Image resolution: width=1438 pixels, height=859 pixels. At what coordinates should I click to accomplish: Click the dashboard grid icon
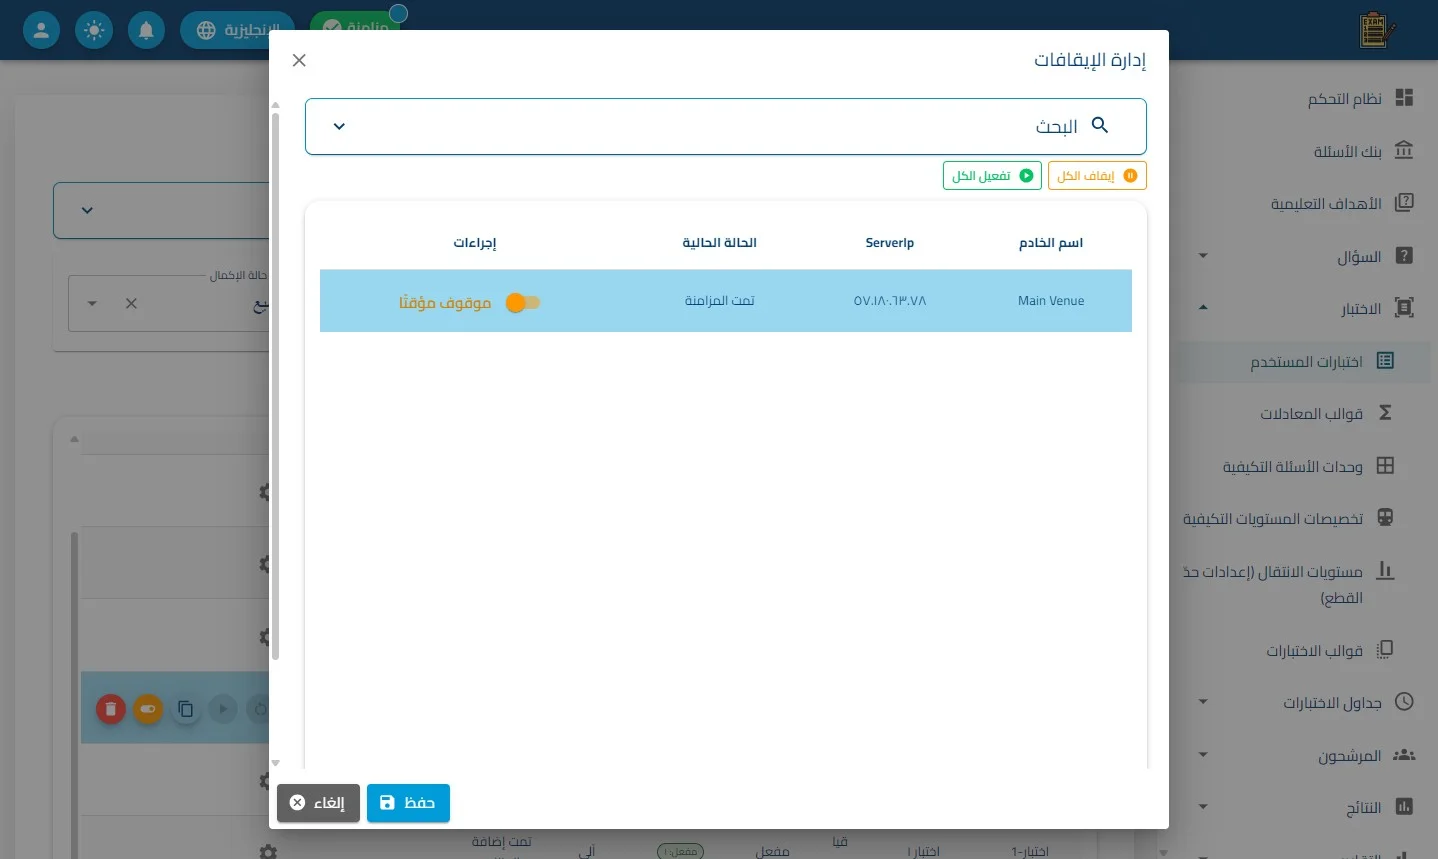(x=1404, y=97)
